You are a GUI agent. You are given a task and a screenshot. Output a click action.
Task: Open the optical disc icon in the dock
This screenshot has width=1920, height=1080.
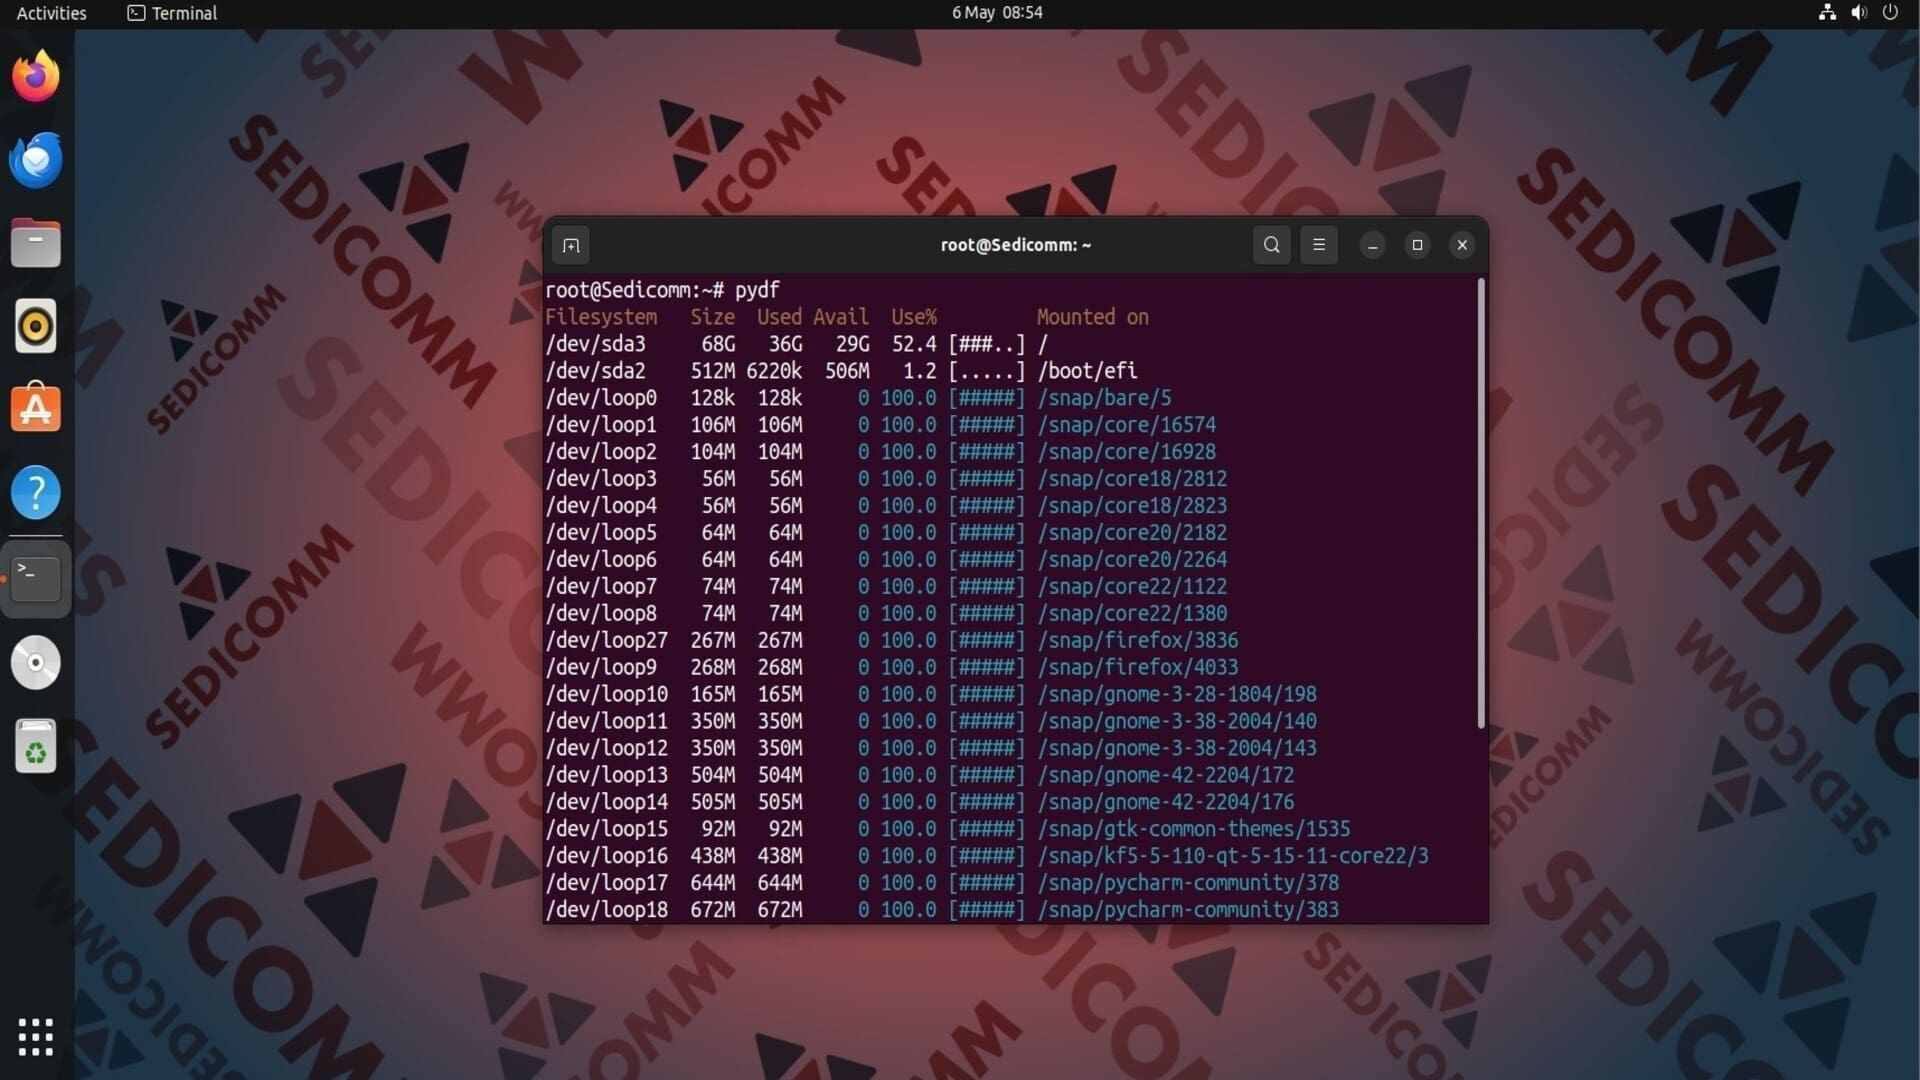[x=36, y=663]
